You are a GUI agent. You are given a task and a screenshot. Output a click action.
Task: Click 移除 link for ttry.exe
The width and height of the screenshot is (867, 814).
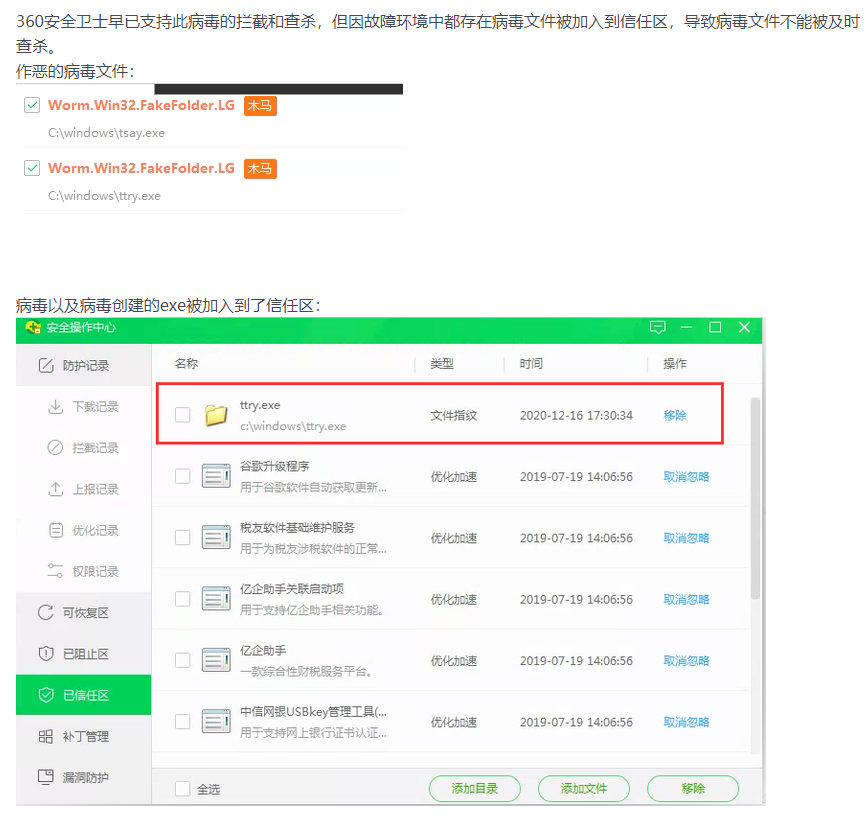pos(675,415)
